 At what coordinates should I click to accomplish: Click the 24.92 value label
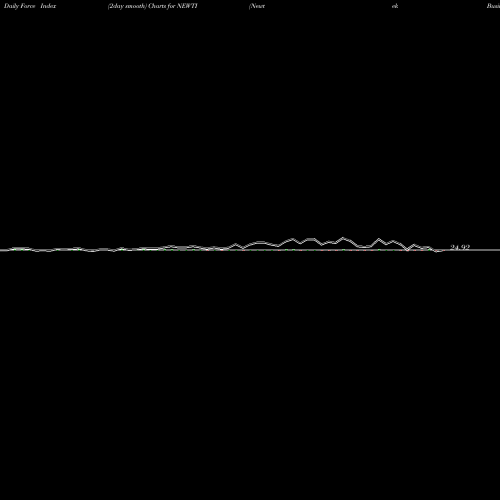coord(460,247)
